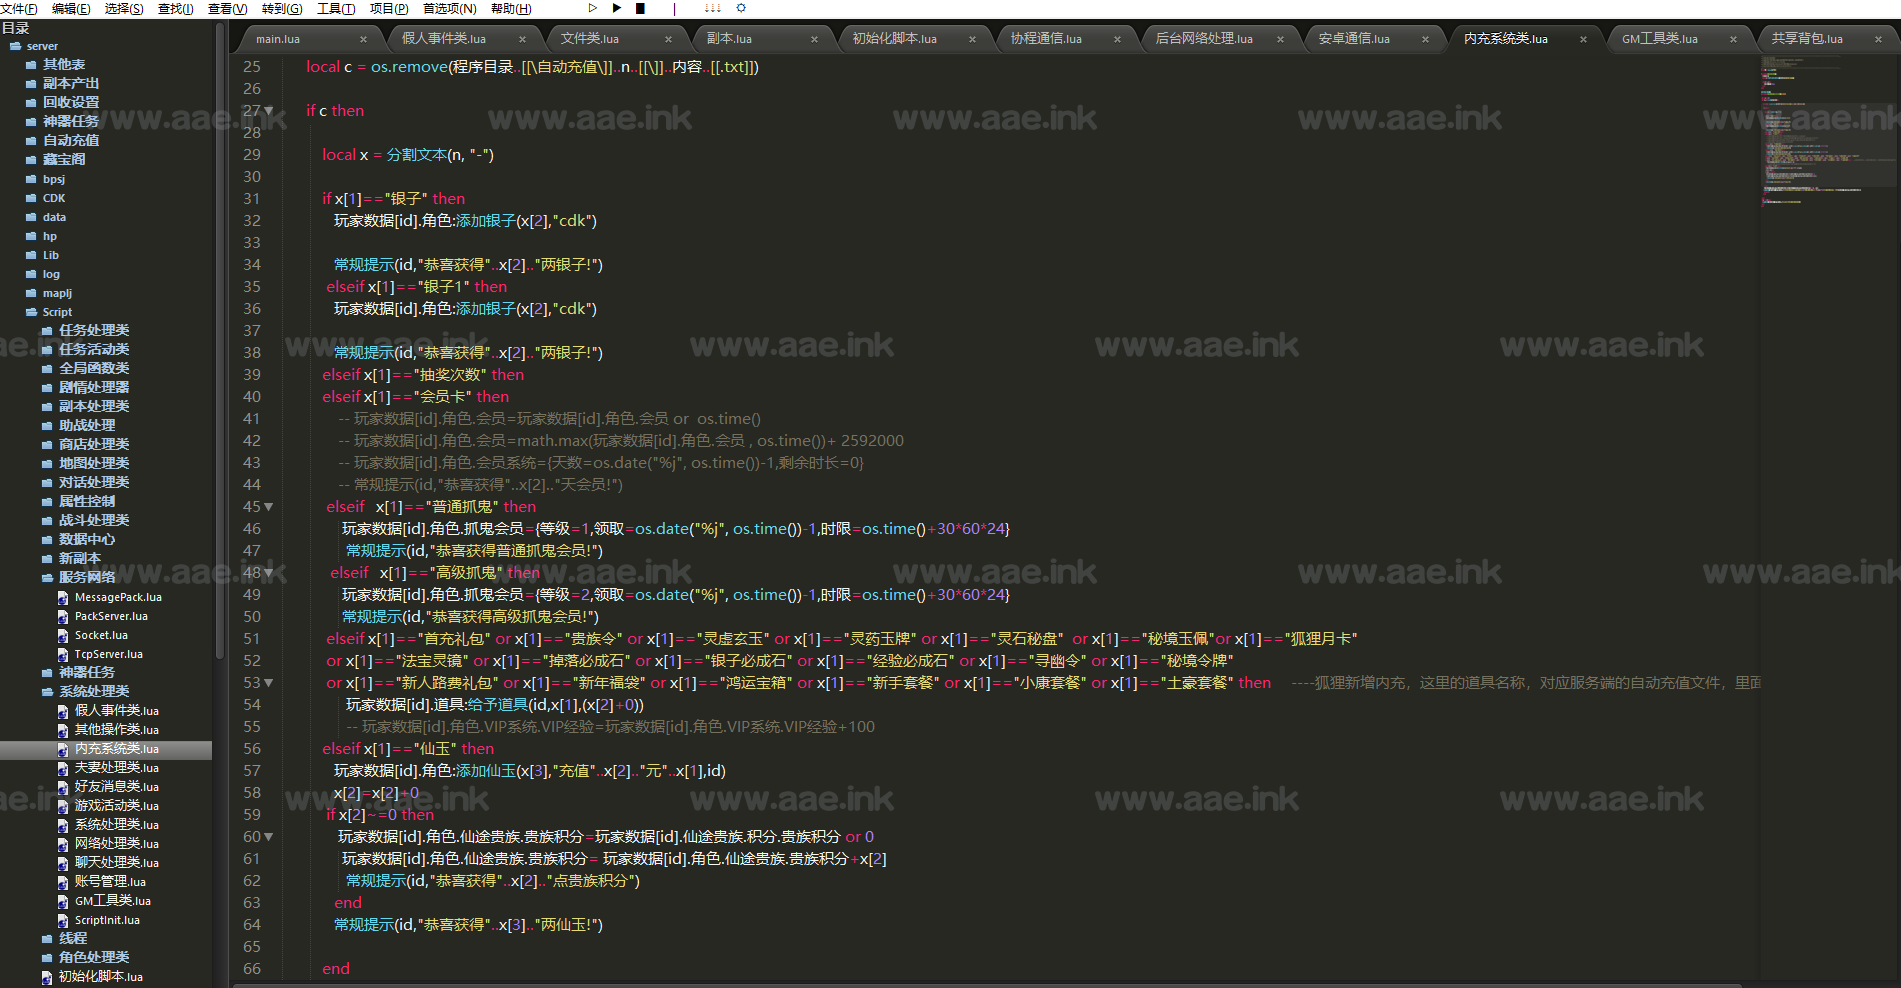Open GM工具类.lua in the file tree
The width and height of the screenshot is (1901, 988).
pyautogui.click(x=113, y=901)
